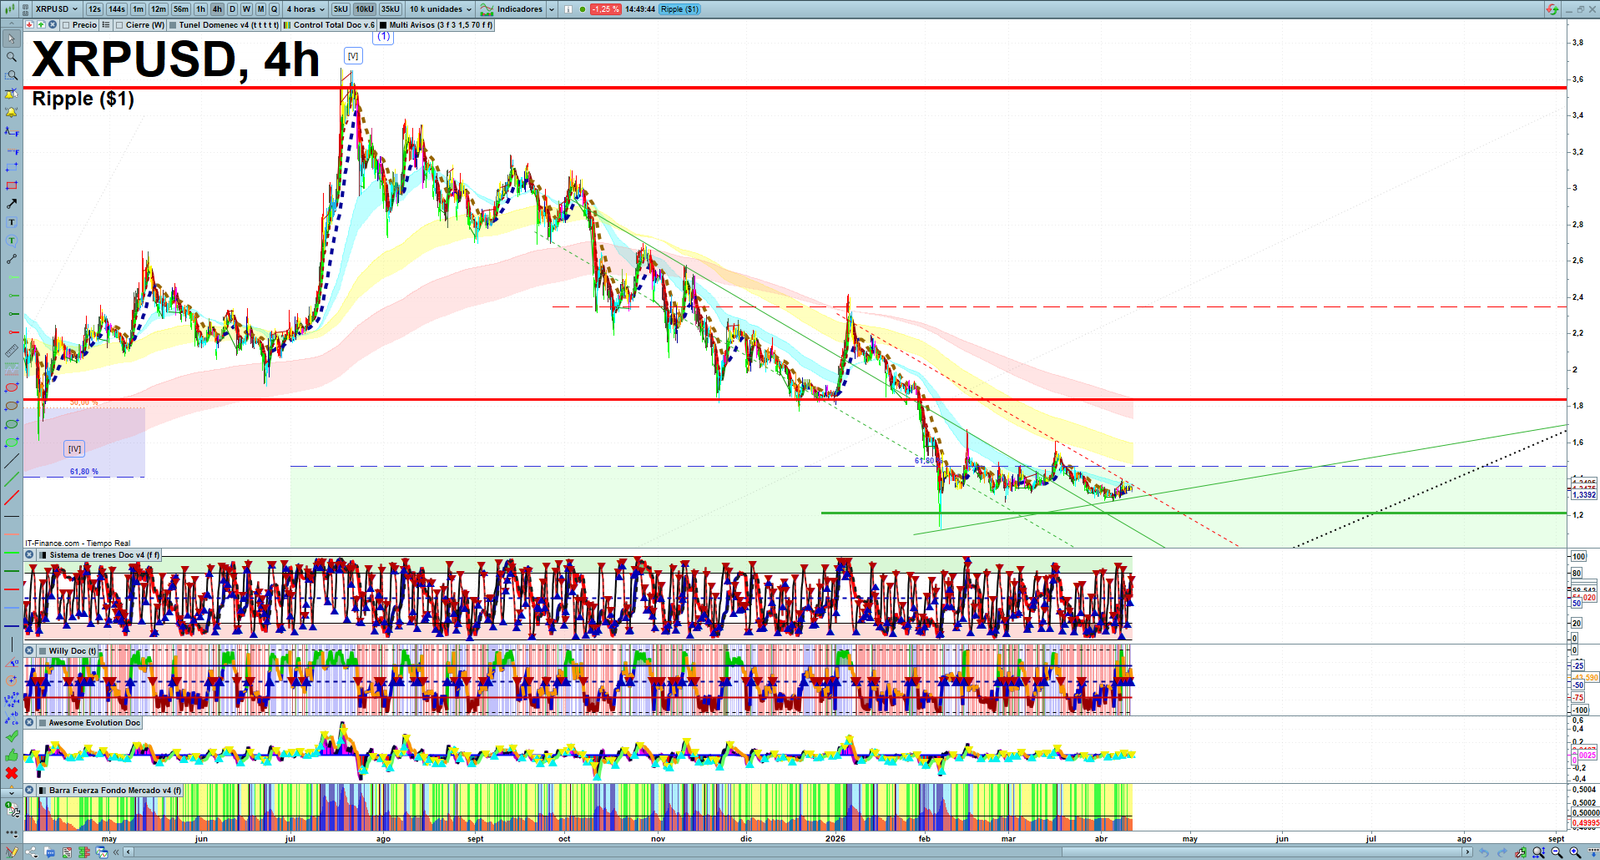Close the Barra Fuerza Fondo Mercado panel

30,791
